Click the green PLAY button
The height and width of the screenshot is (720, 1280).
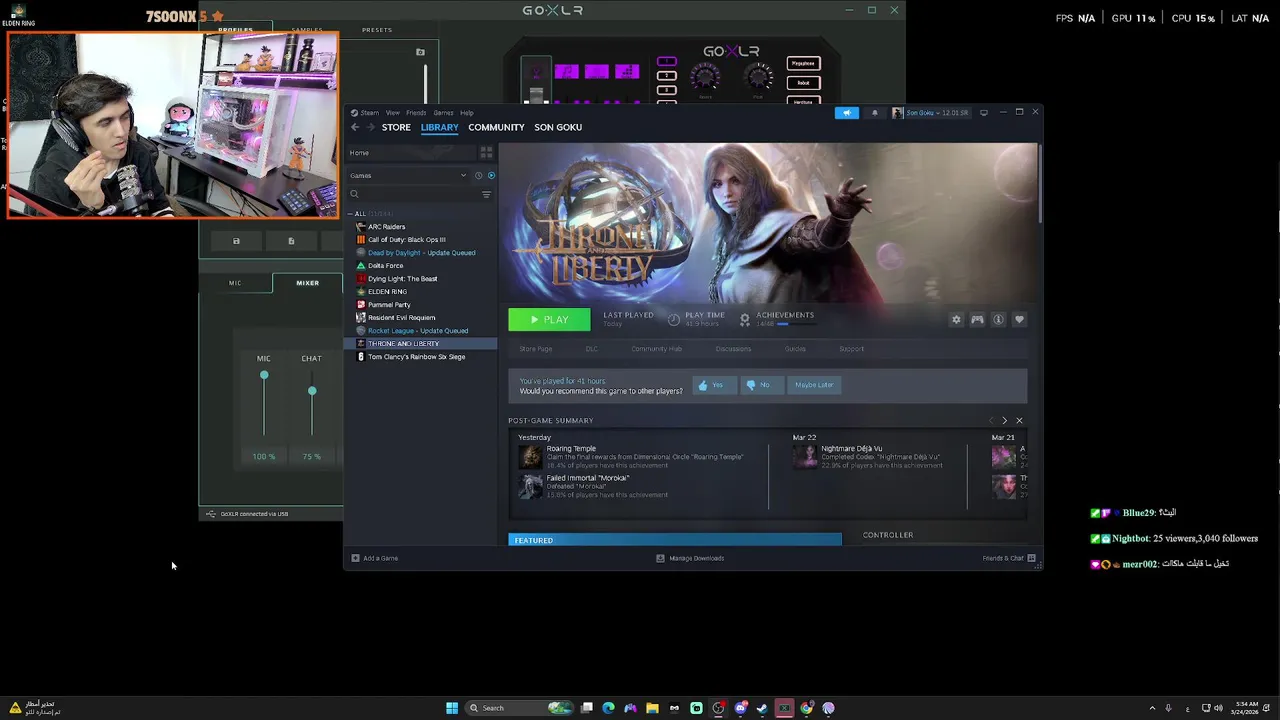coord(549,320)
